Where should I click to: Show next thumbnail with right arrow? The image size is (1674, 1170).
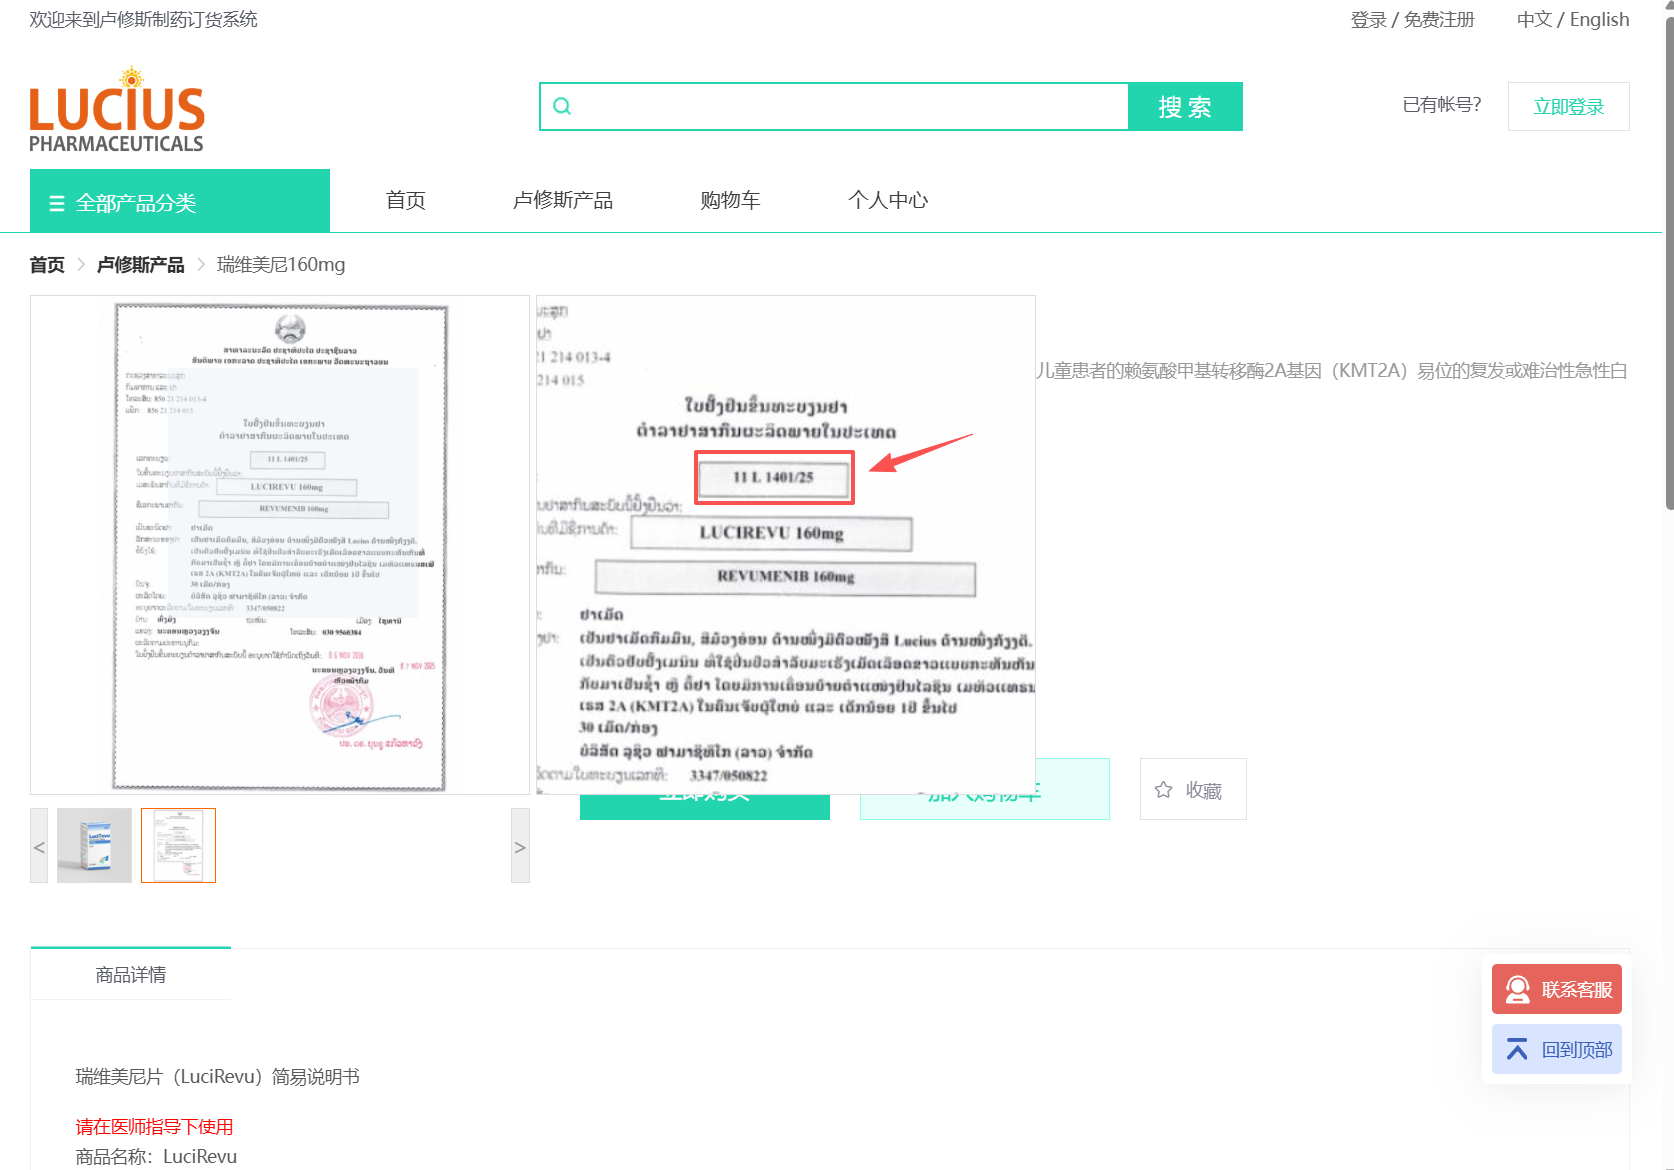point(520,846)
